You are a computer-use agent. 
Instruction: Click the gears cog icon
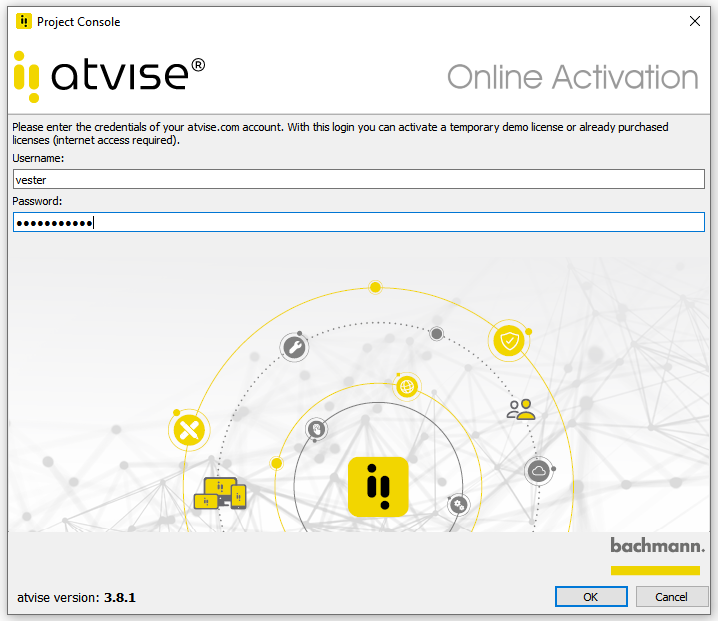pyautogui.click(x=458, y=505)
